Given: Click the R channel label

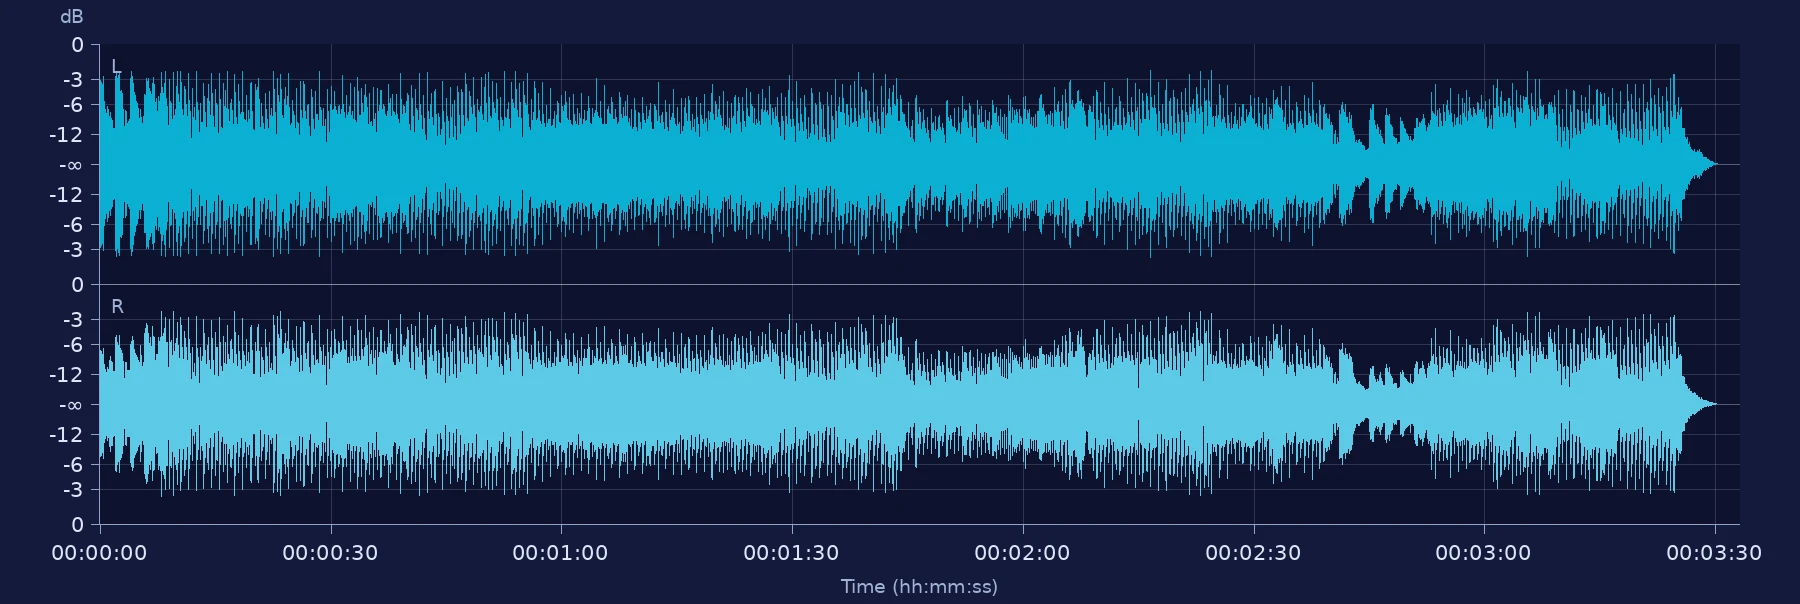Looking at the screenshot, I should (117, 307).
